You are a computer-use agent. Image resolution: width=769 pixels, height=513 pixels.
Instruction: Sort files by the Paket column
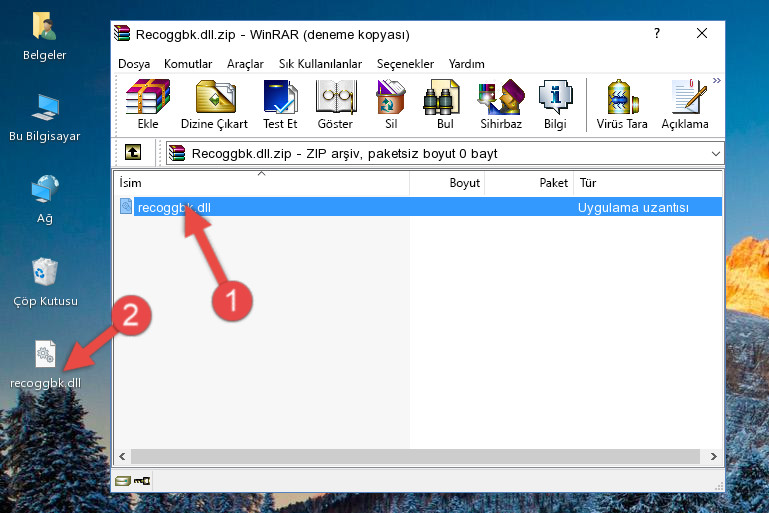pos(529,183)
